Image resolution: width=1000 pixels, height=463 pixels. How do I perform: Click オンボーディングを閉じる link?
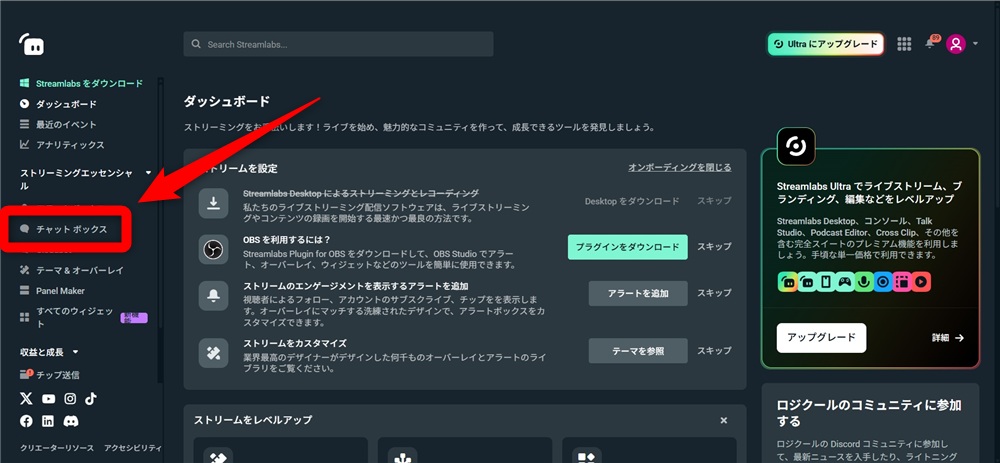[x=680, y=168]
